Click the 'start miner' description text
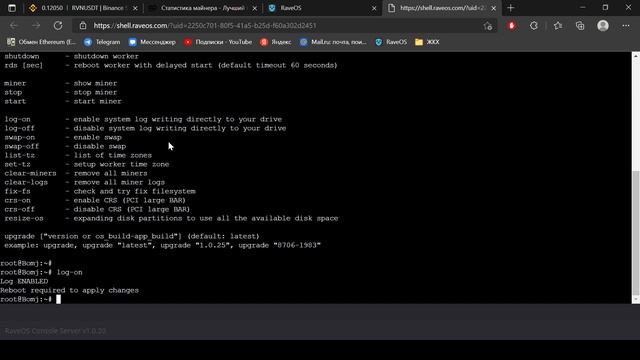Screen dimensions: 640x360 (x=98, y=101)
